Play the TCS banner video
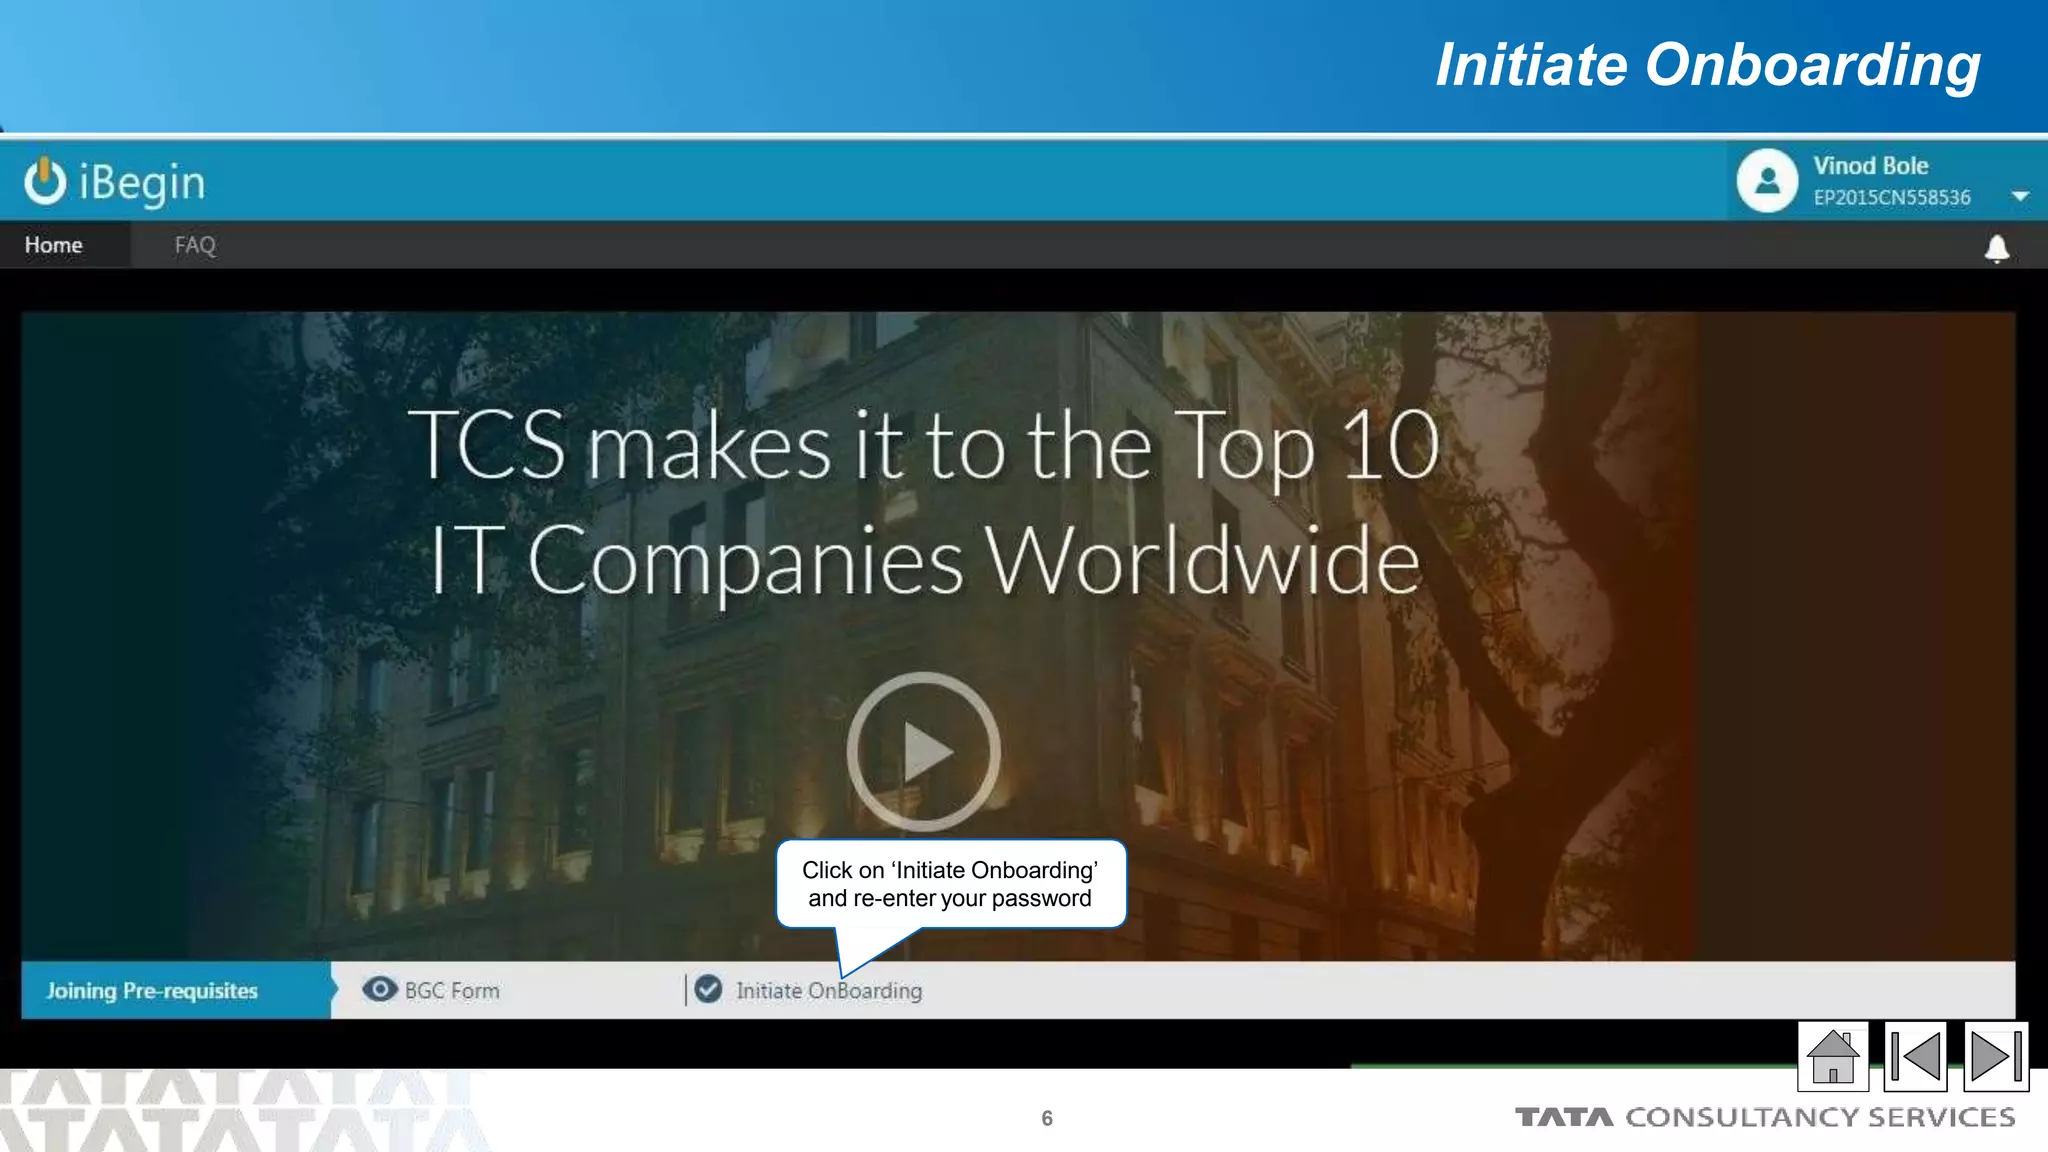Viewport: 2048px width, 1152px height. click(x=923, y=751)
